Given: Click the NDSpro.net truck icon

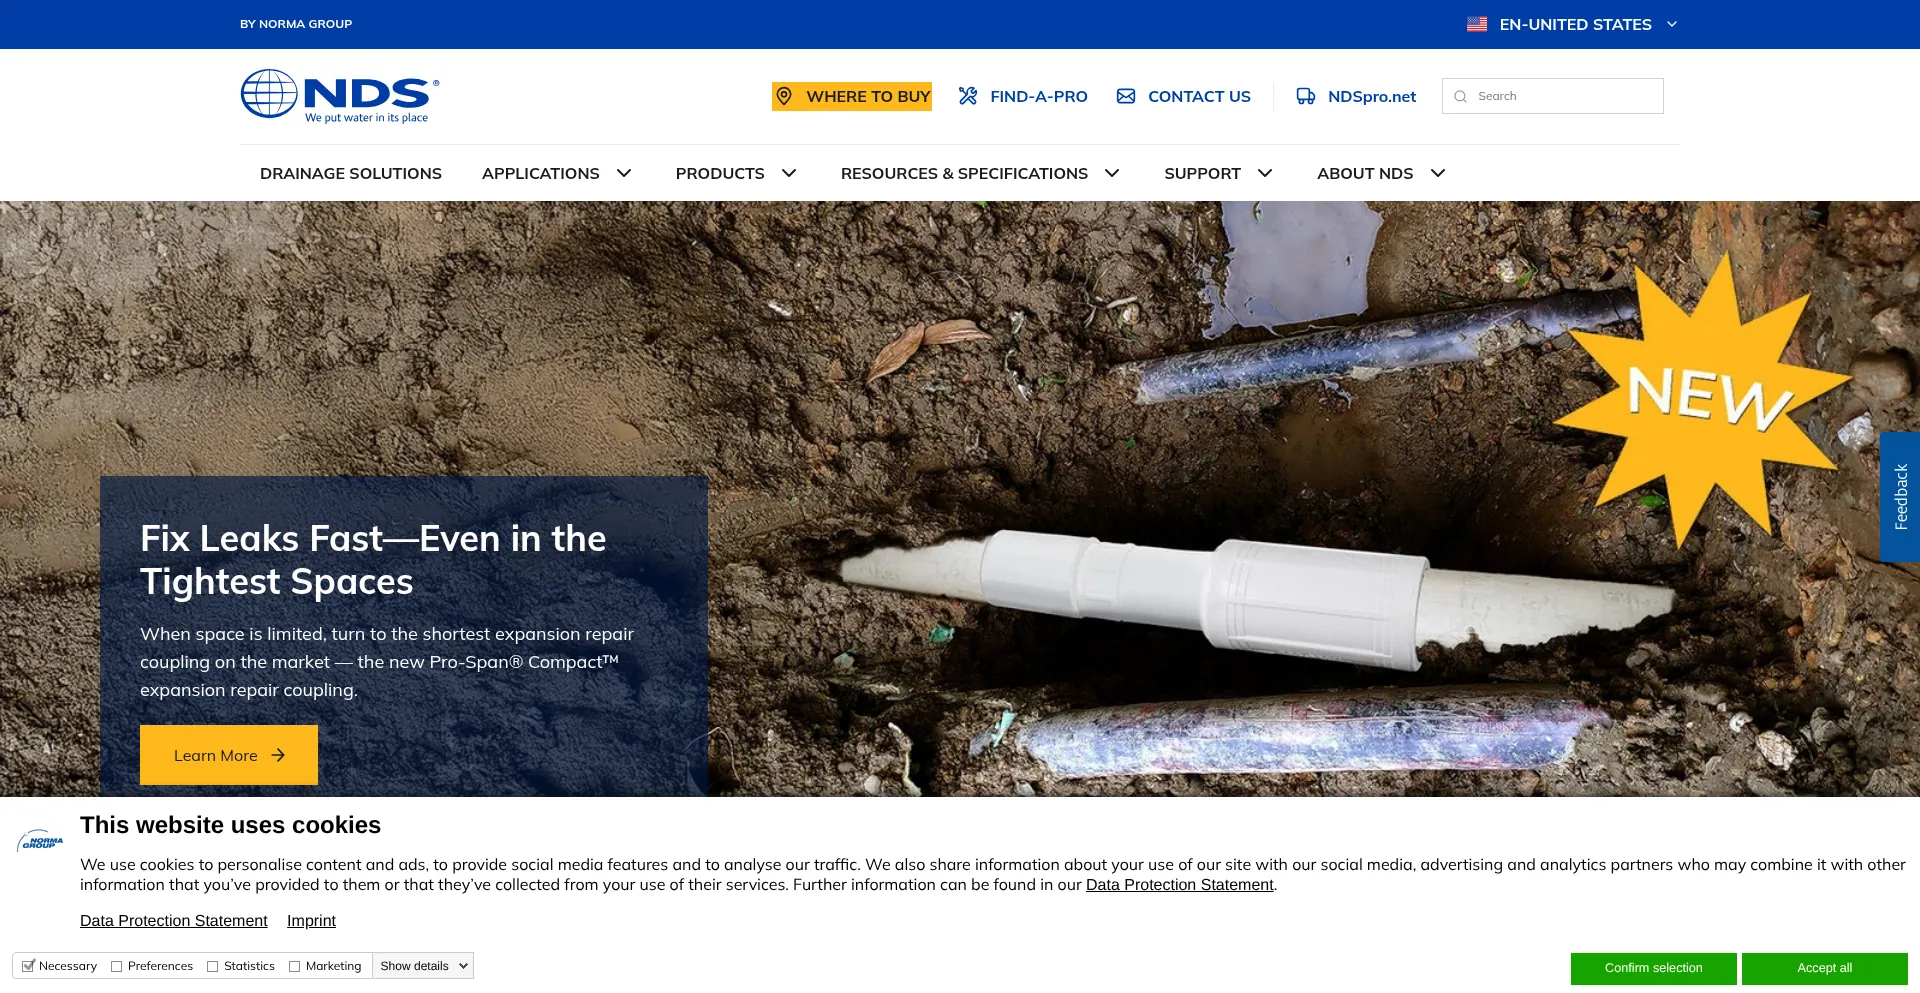Looking at the screenshot, I should [1305, 96].
